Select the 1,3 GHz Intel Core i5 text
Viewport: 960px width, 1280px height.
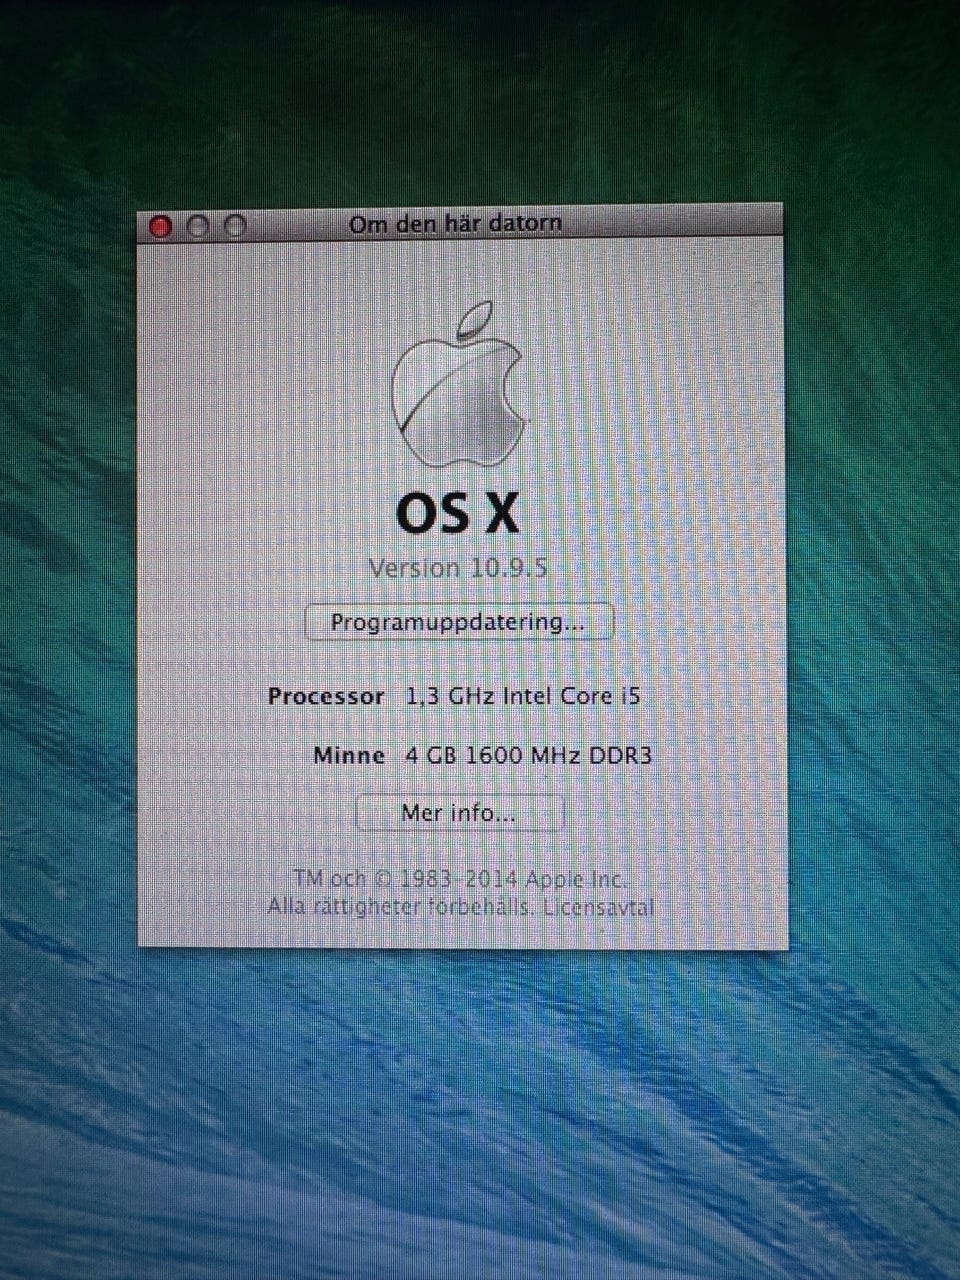click(522, 696)
